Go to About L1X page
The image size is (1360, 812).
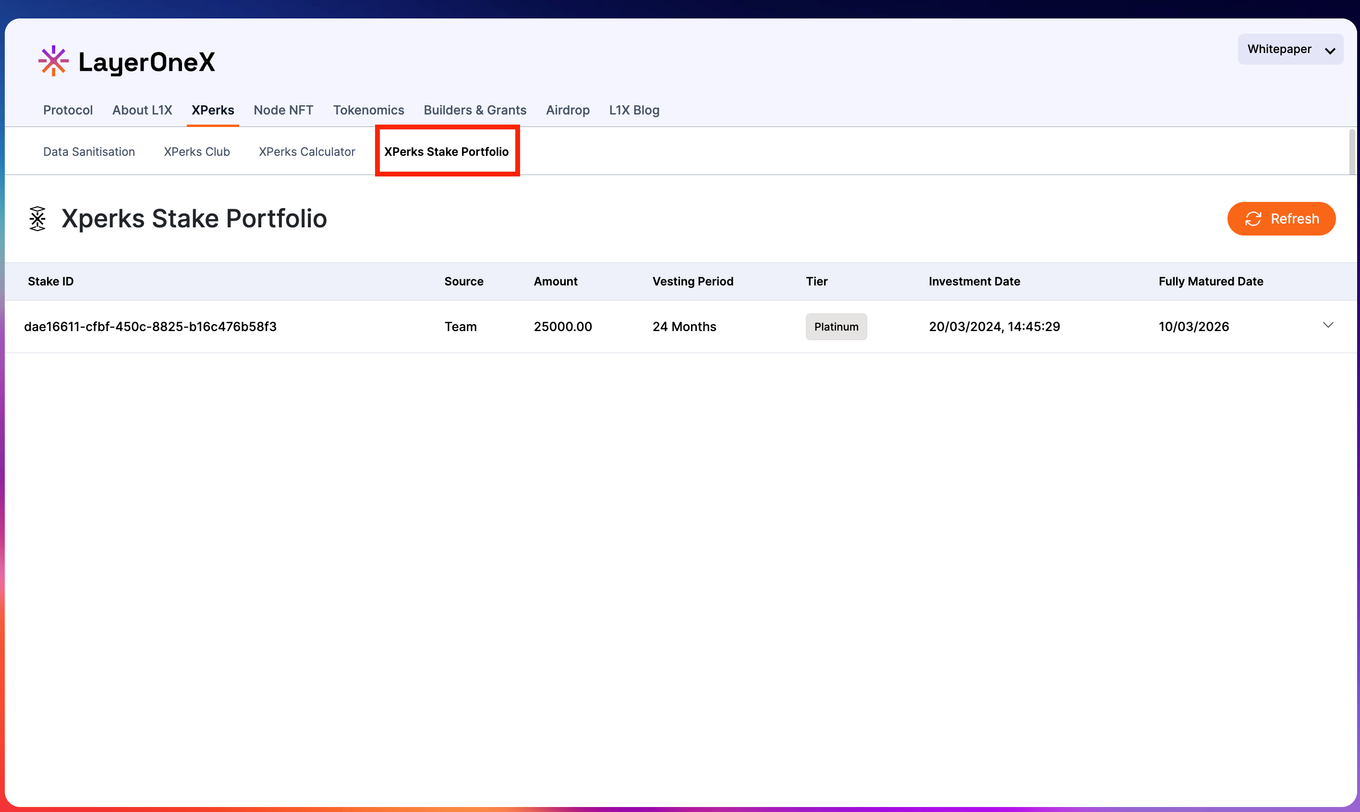[142, 110]
